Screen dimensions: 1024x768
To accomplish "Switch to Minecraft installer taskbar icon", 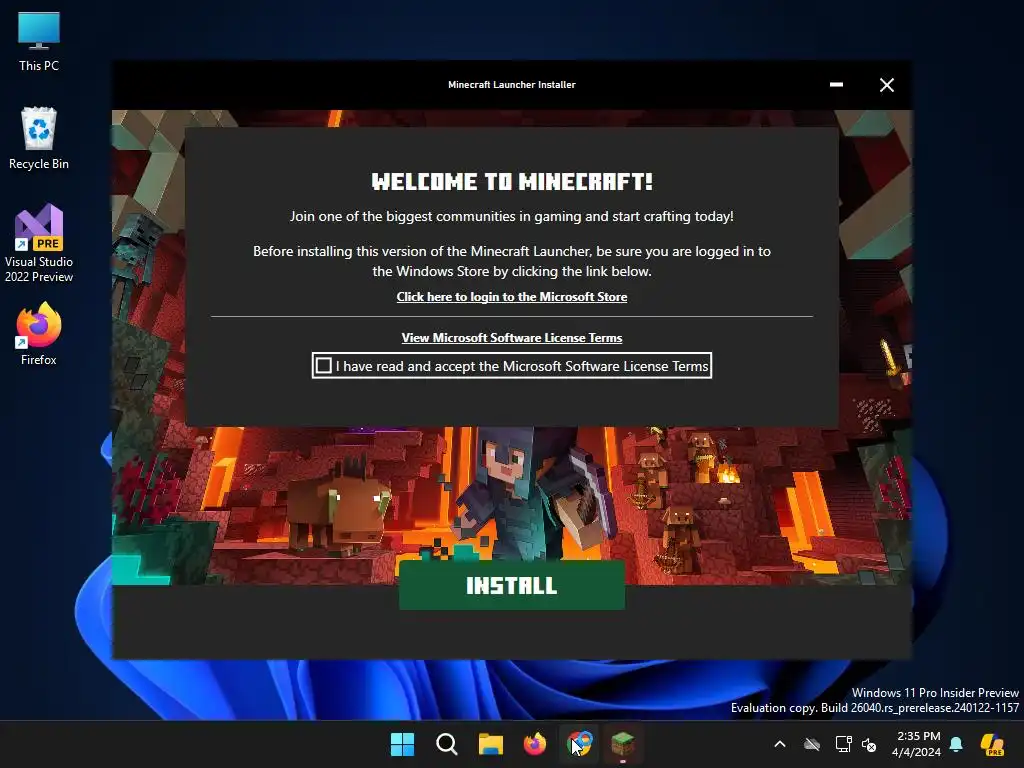I will [x=623, y=744].
